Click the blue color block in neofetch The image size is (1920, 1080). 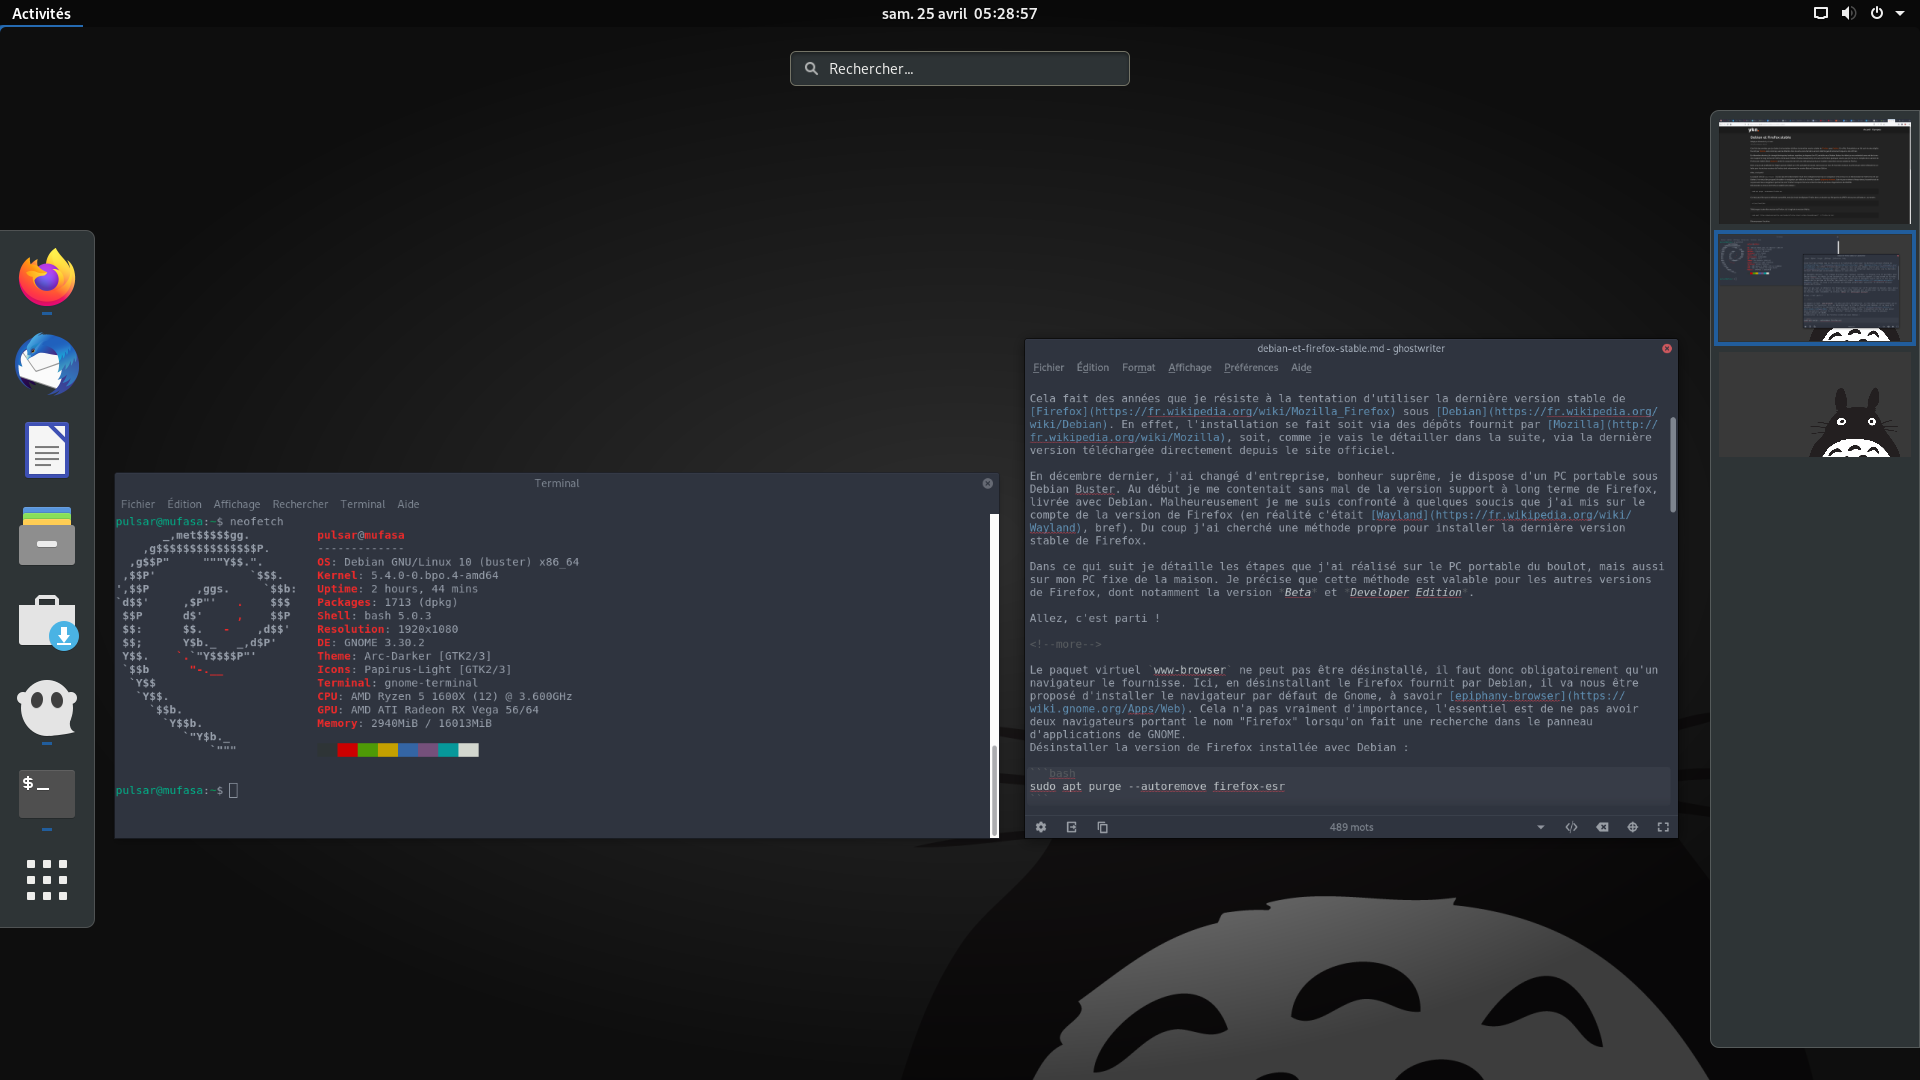click(x=408, y=750)
